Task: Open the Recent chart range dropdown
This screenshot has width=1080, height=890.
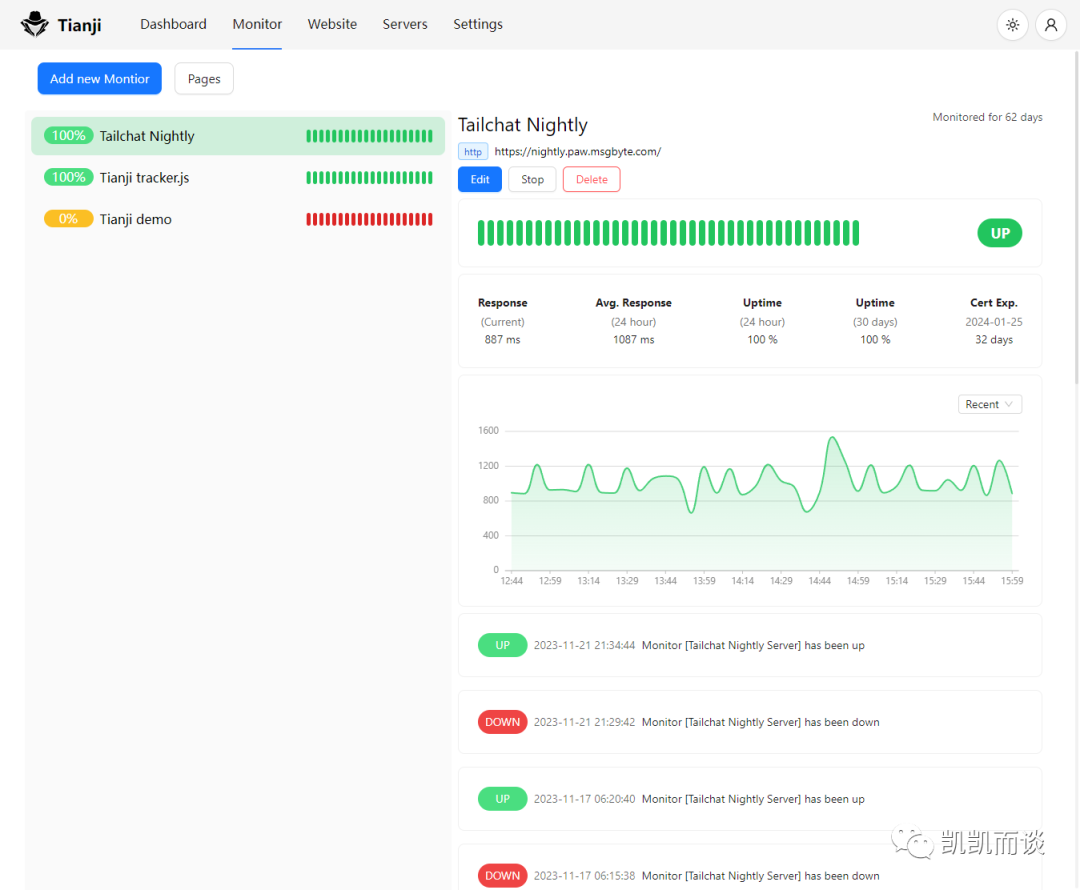Action: [x=990, y=404]
